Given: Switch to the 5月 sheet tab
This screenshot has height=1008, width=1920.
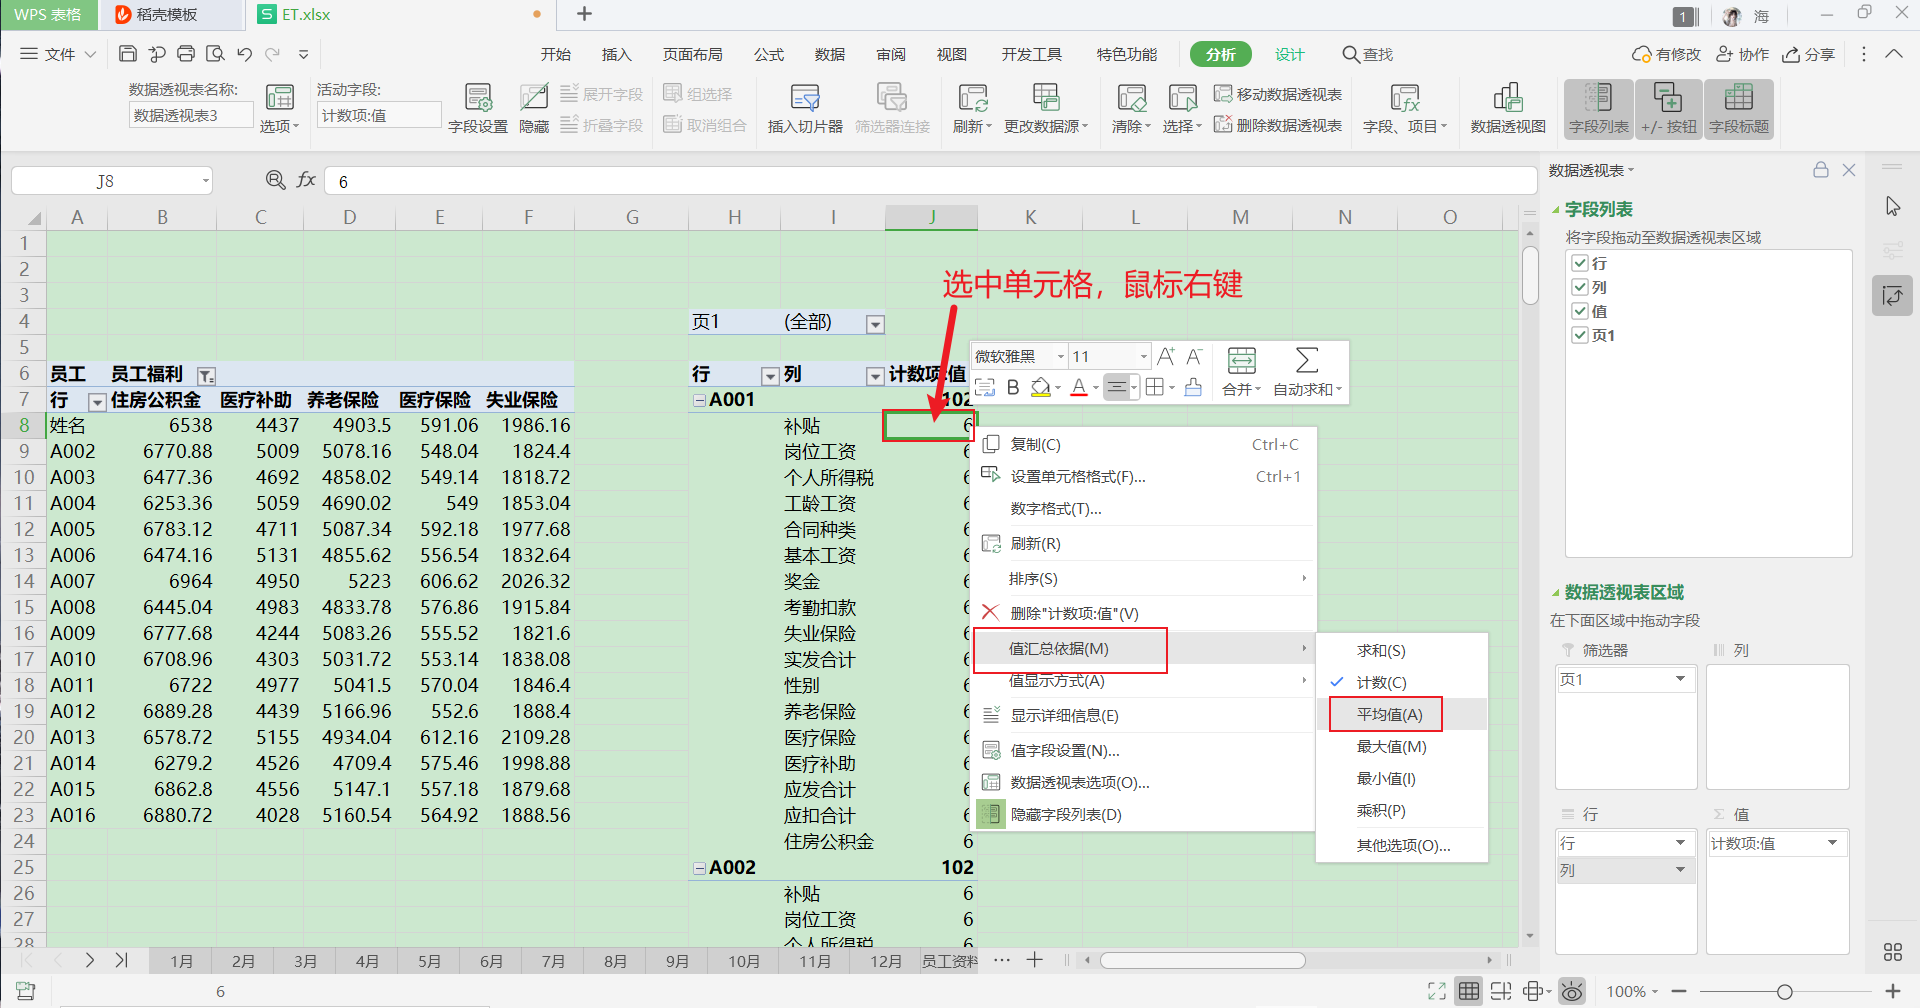Looking at the screenshot, I should point(429,961).
